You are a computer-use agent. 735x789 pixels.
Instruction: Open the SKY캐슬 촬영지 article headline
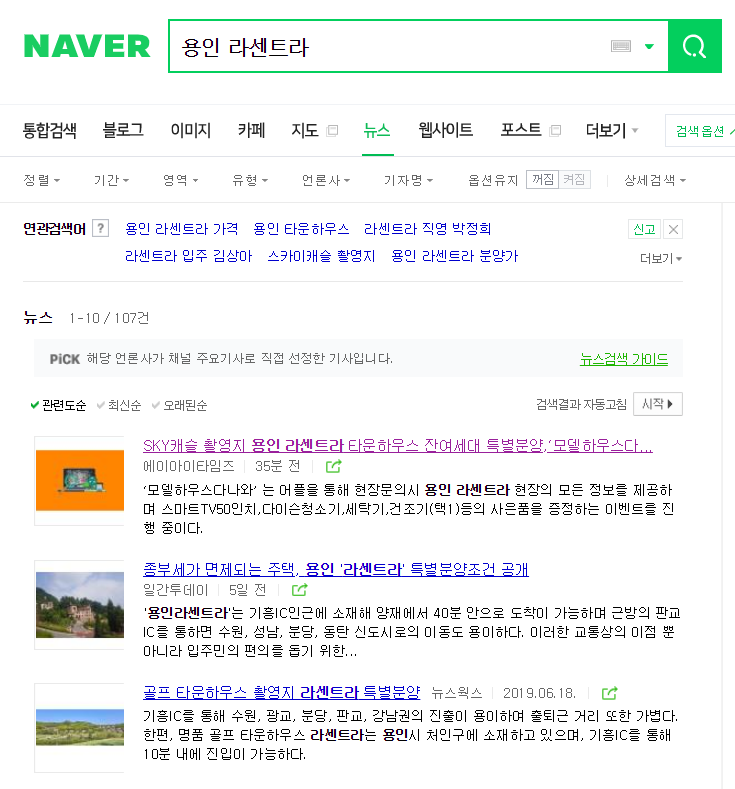coord(397,445)
